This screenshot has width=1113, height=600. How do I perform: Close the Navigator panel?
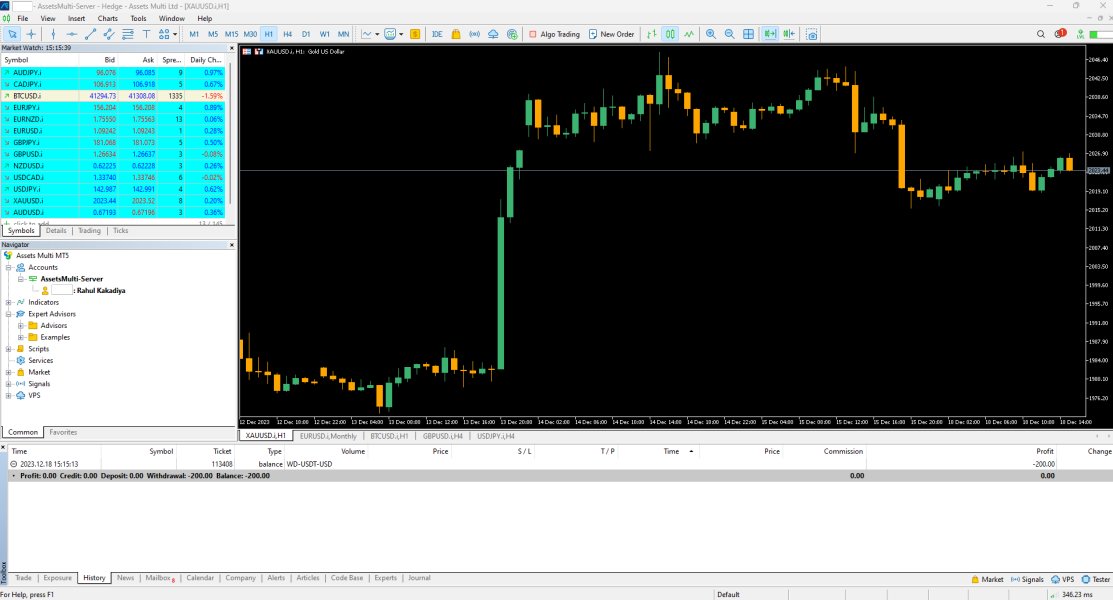click(231, 245)
